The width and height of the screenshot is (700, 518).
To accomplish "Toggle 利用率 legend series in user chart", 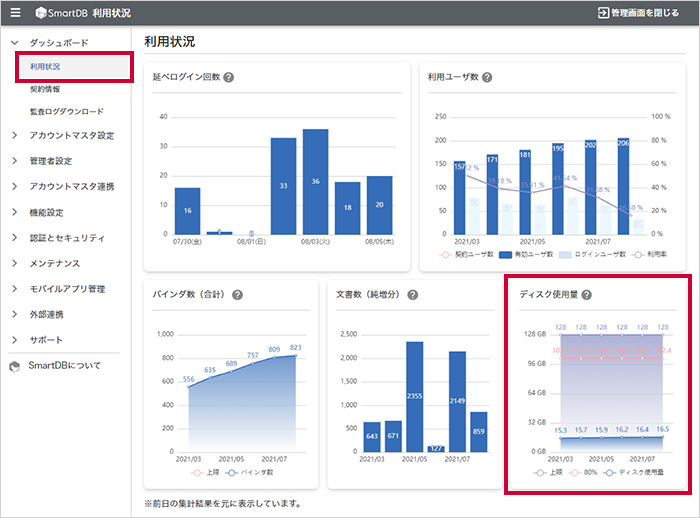I will 649,255.
